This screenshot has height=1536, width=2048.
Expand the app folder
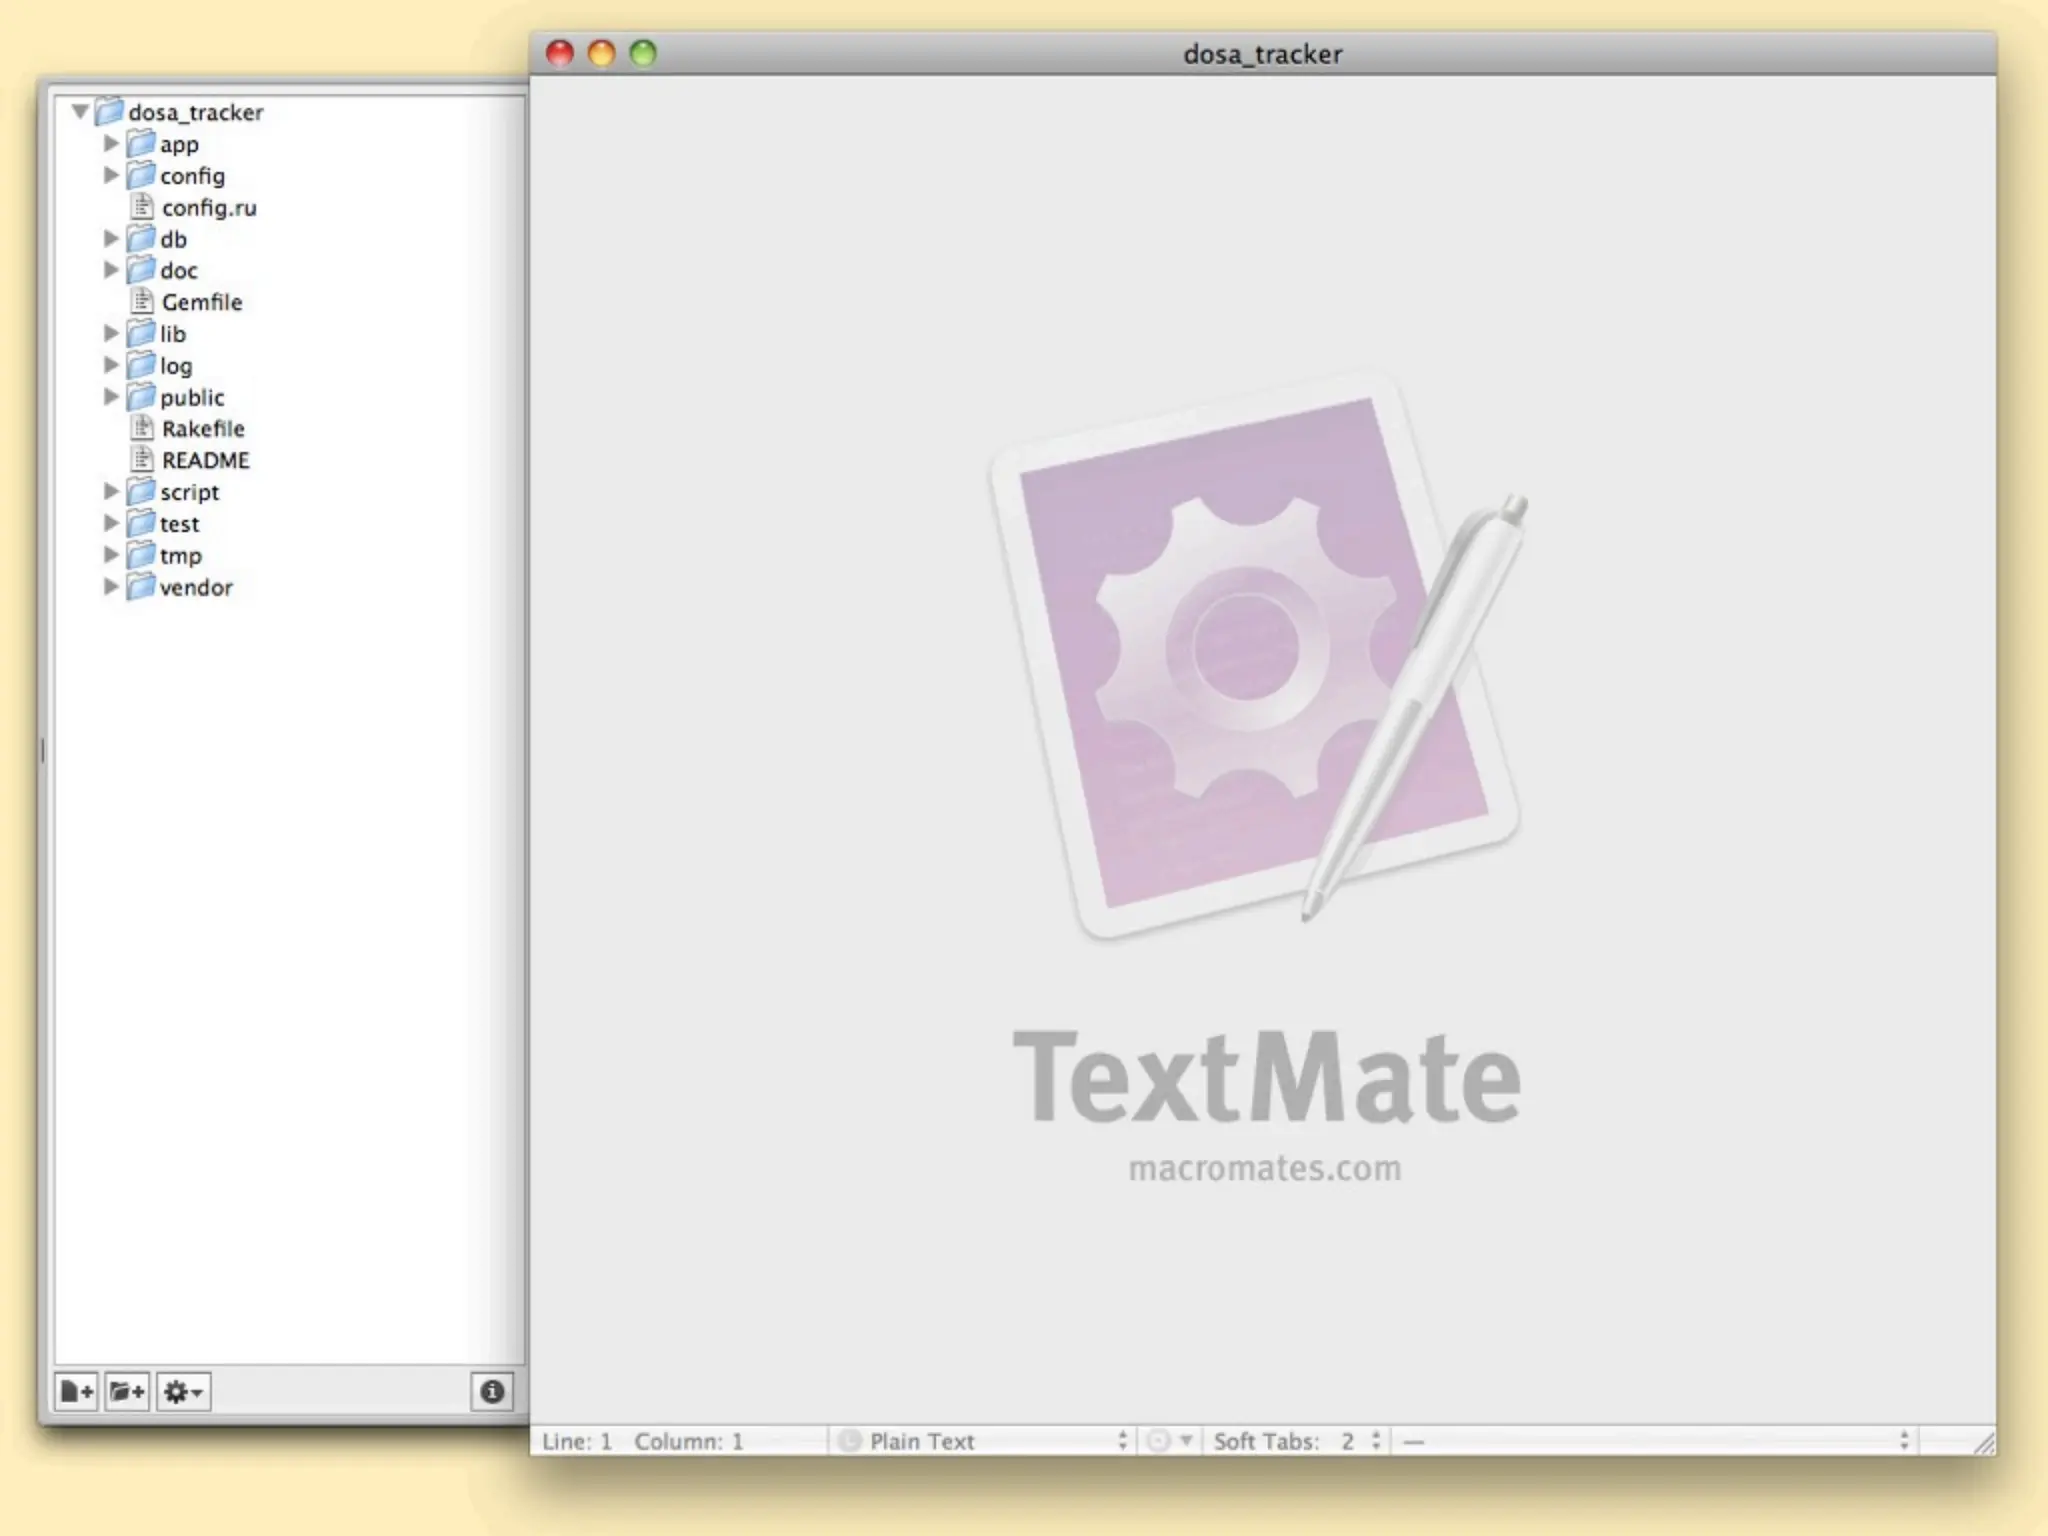[111, 144]
